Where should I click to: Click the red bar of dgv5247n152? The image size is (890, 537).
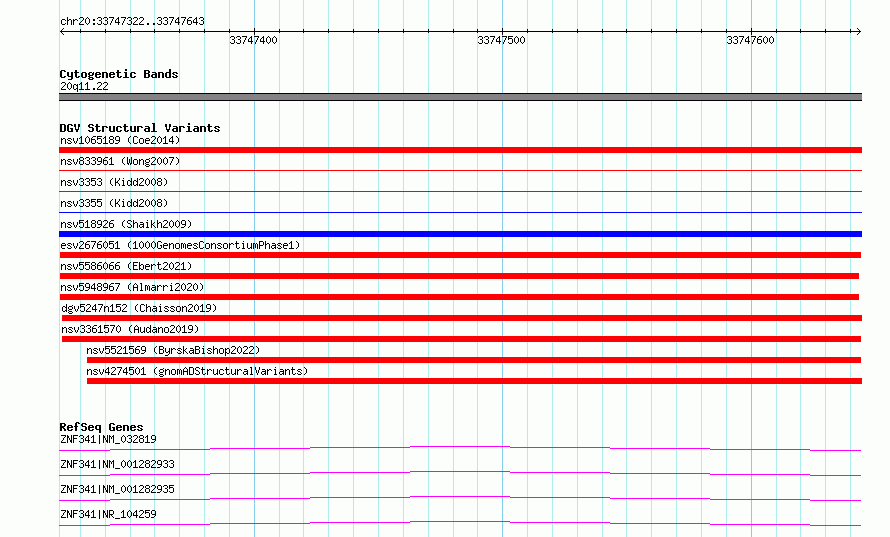tap(461, 318)
